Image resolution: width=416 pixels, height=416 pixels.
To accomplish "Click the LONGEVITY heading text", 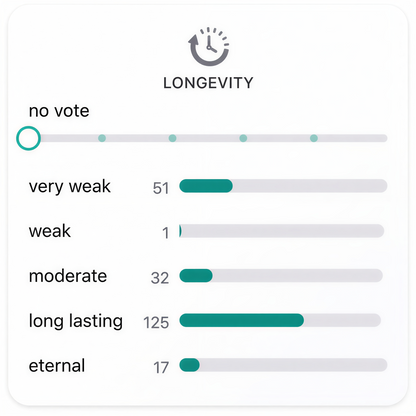I will [208, 83].
